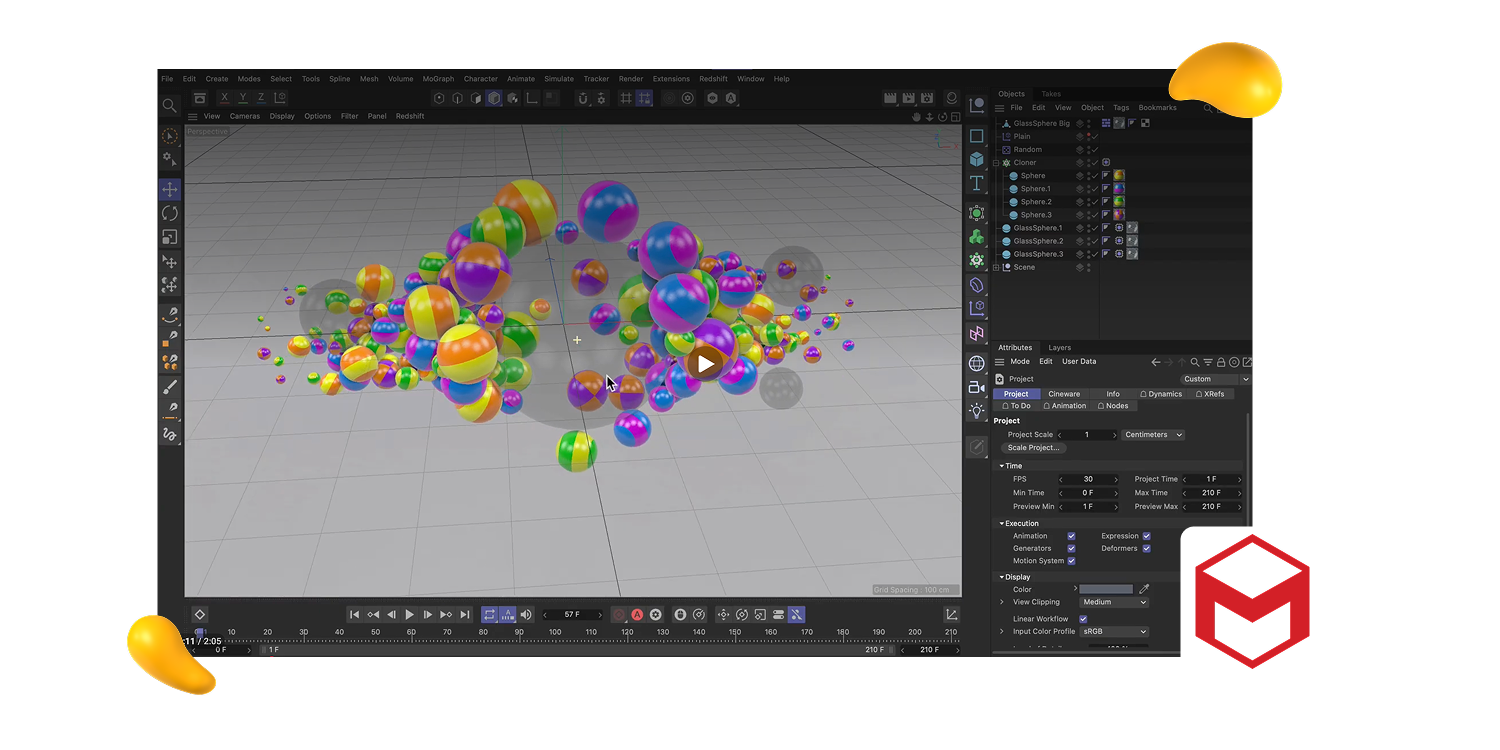
Task: Choose the live selection tool icon
Action: pos(169,137)
